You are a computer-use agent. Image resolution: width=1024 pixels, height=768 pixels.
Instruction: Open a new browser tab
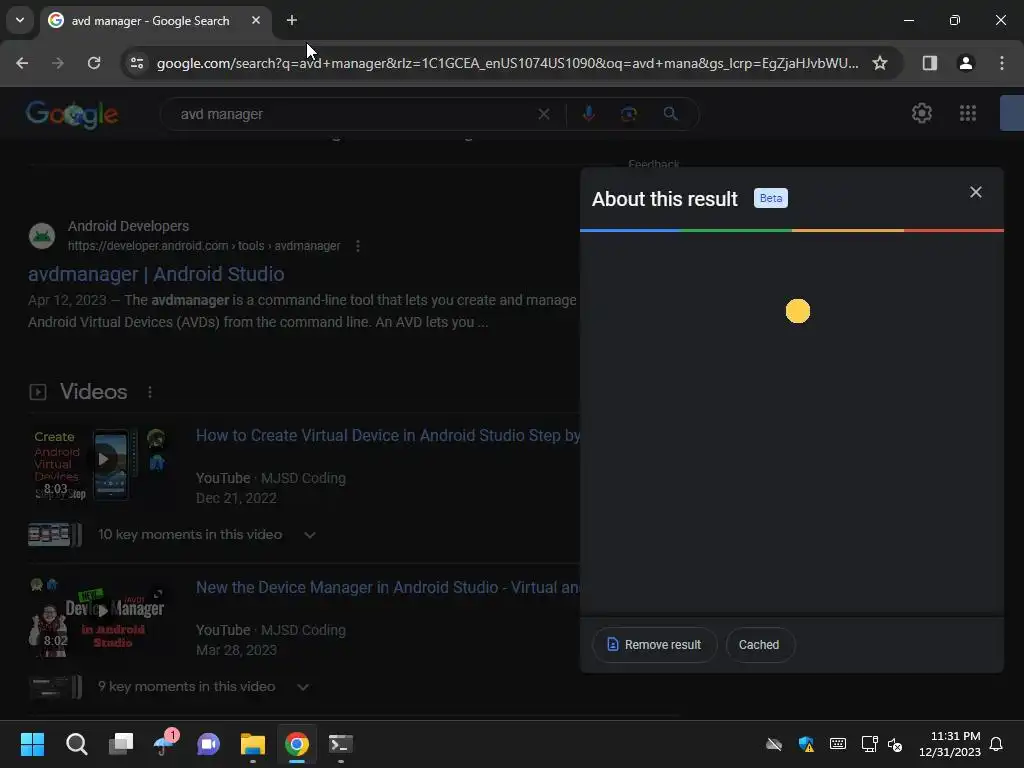[292, 21]
